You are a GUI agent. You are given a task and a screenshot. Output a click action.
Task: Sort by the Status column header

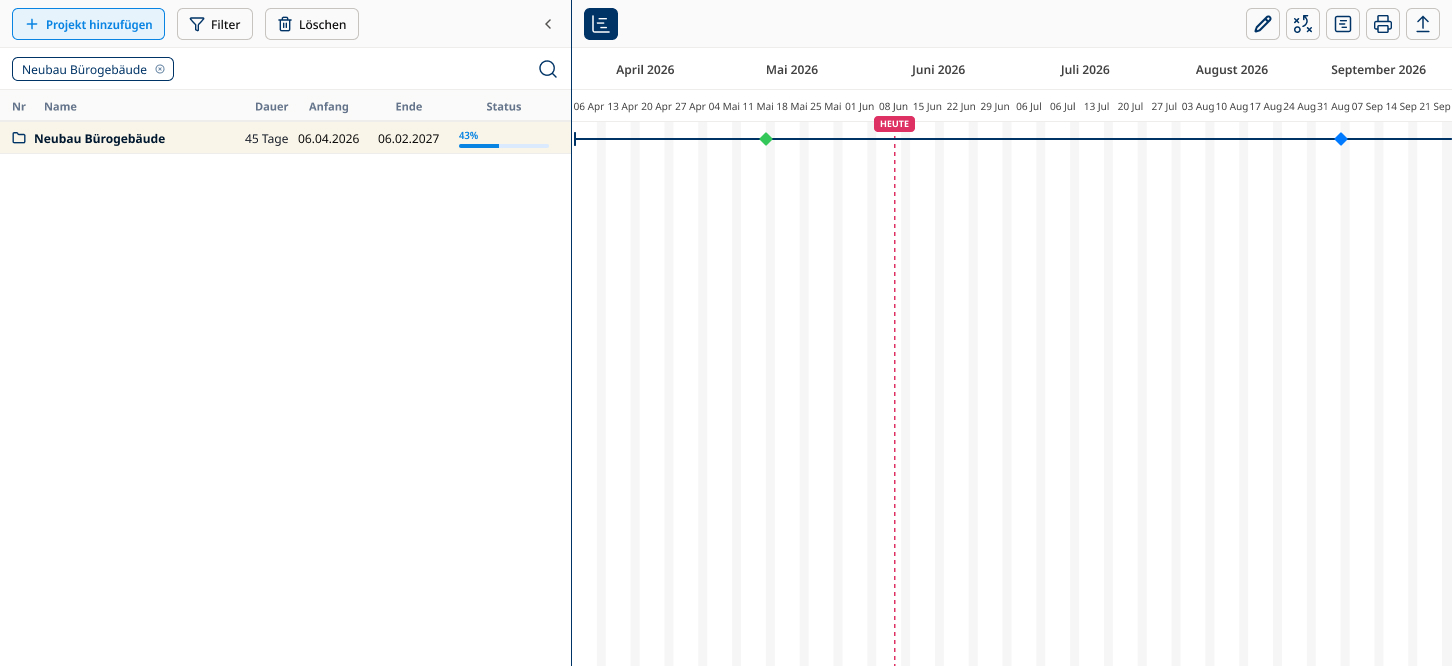pos(504,107)
